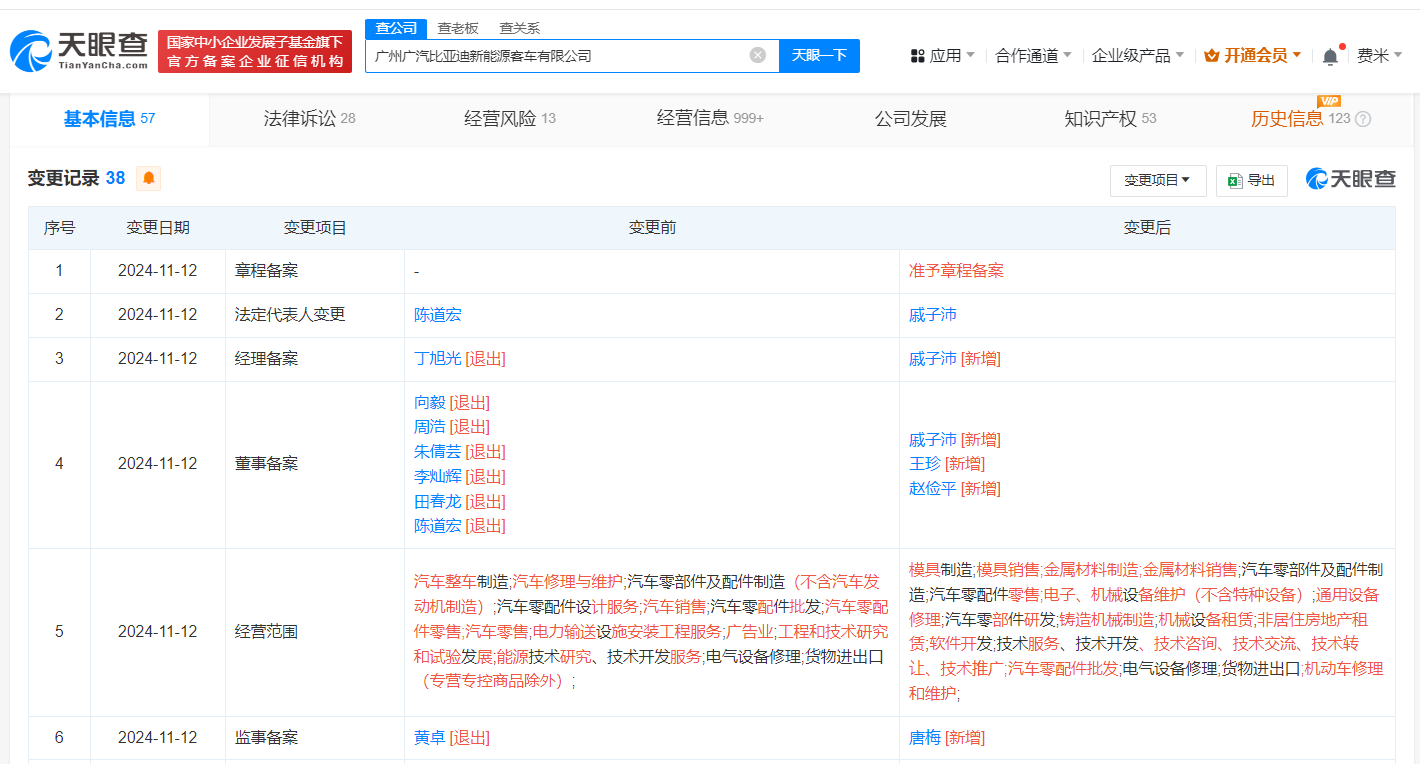Open new director 王珍's link
The width and height of the screenshot is (1420, 764).
point(925,464)
